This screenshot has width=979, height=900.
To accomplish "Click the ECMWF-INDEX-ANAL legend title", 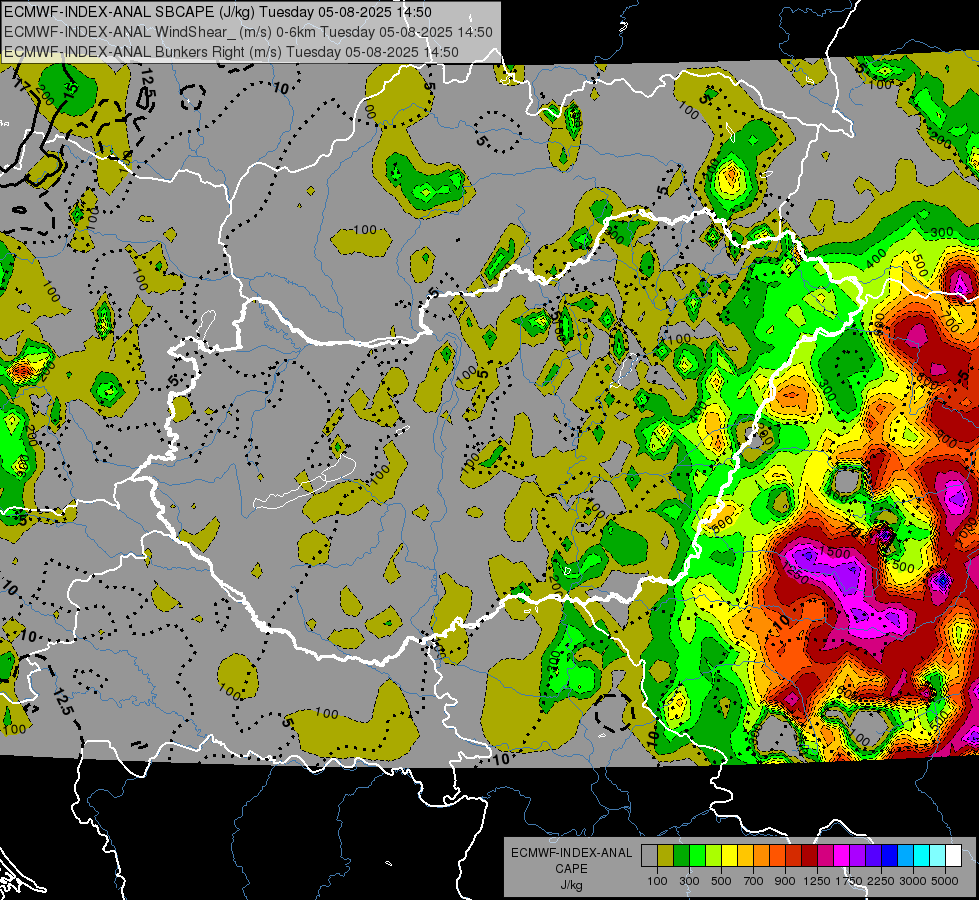I will 571,853.
